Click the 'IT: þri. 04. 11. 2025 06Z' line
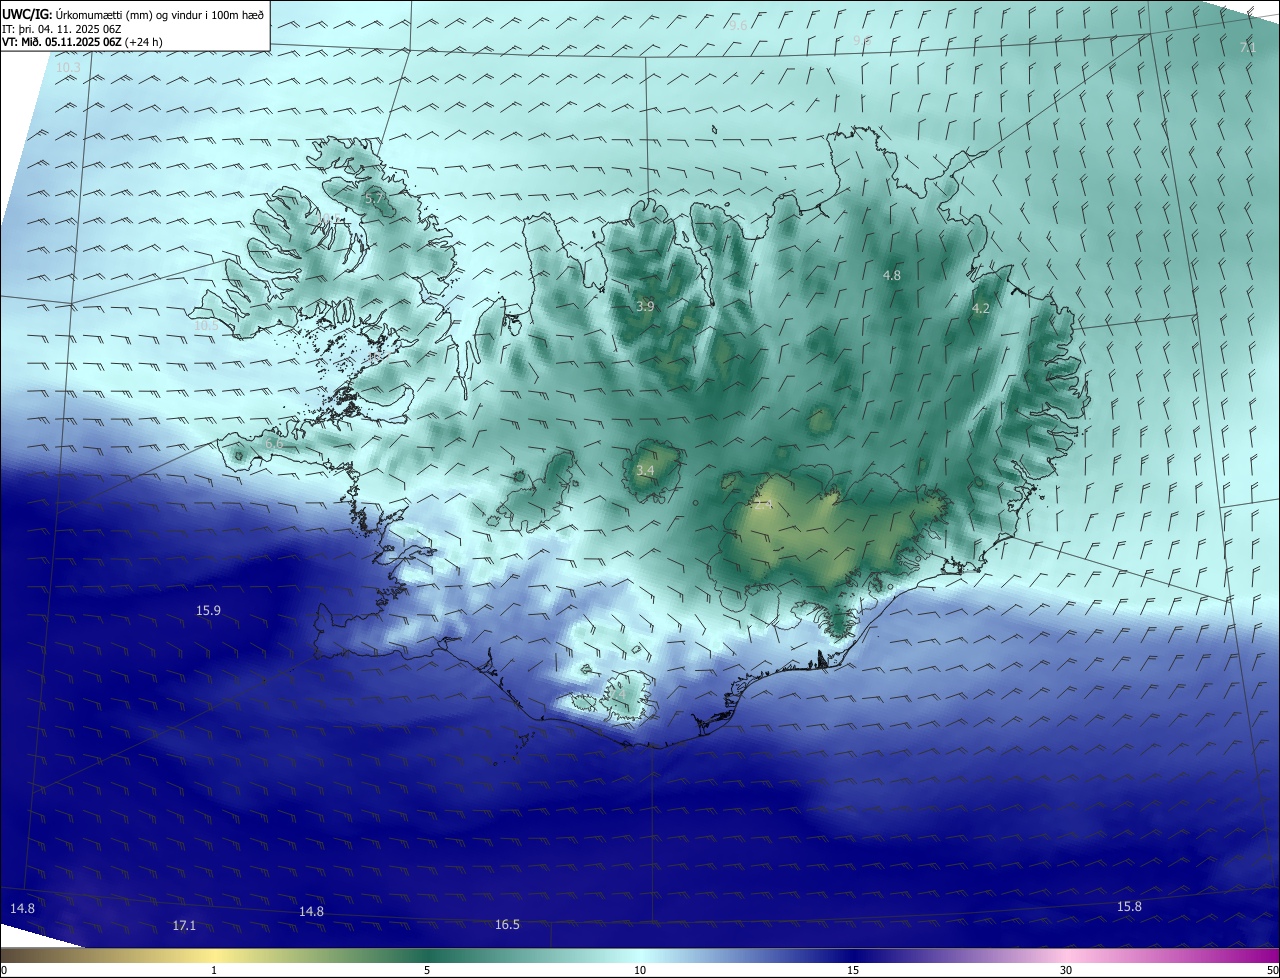Viewport: 1280px width, 978px height. tap(62, 29)
